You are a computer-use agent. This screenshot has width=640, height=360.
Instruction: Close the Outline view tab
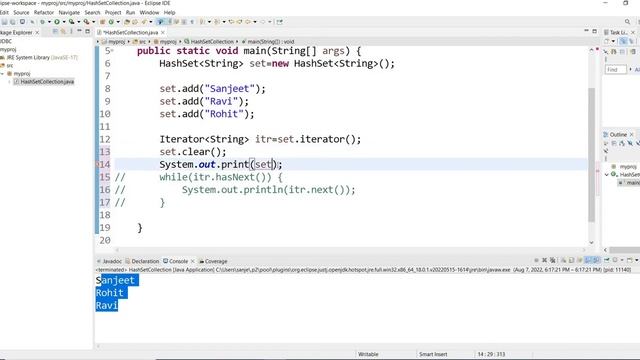point(632,134)
